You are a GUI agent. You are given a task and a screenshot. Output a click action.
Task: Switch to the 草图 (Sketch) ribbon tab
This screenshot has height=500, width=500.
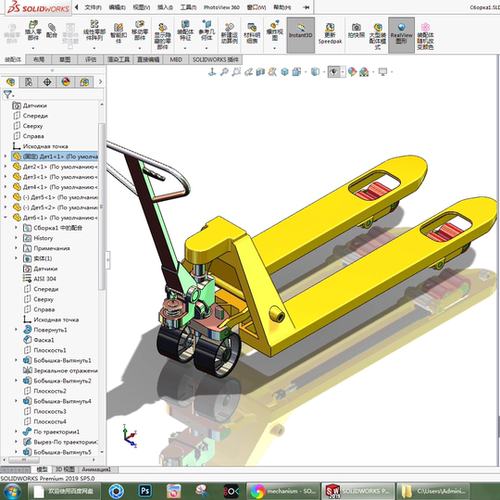point(65,59)
